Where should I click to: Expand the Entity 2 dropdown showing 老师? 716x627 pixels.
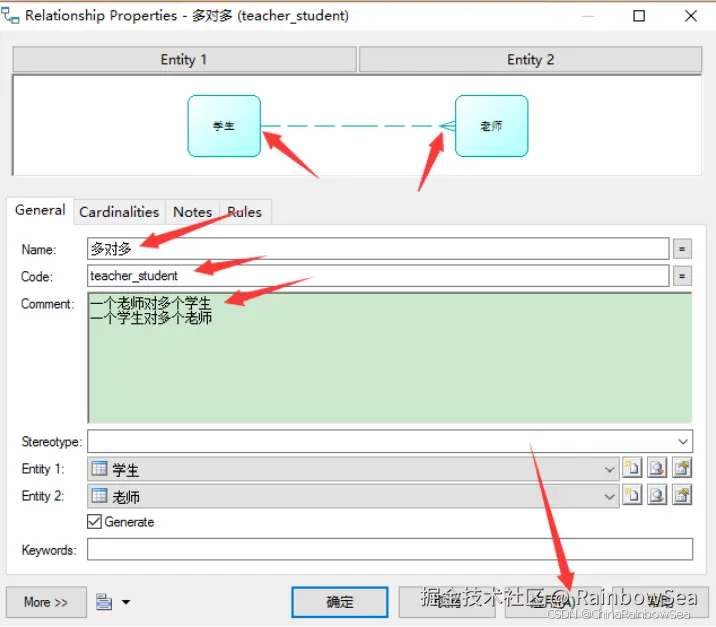609,496
